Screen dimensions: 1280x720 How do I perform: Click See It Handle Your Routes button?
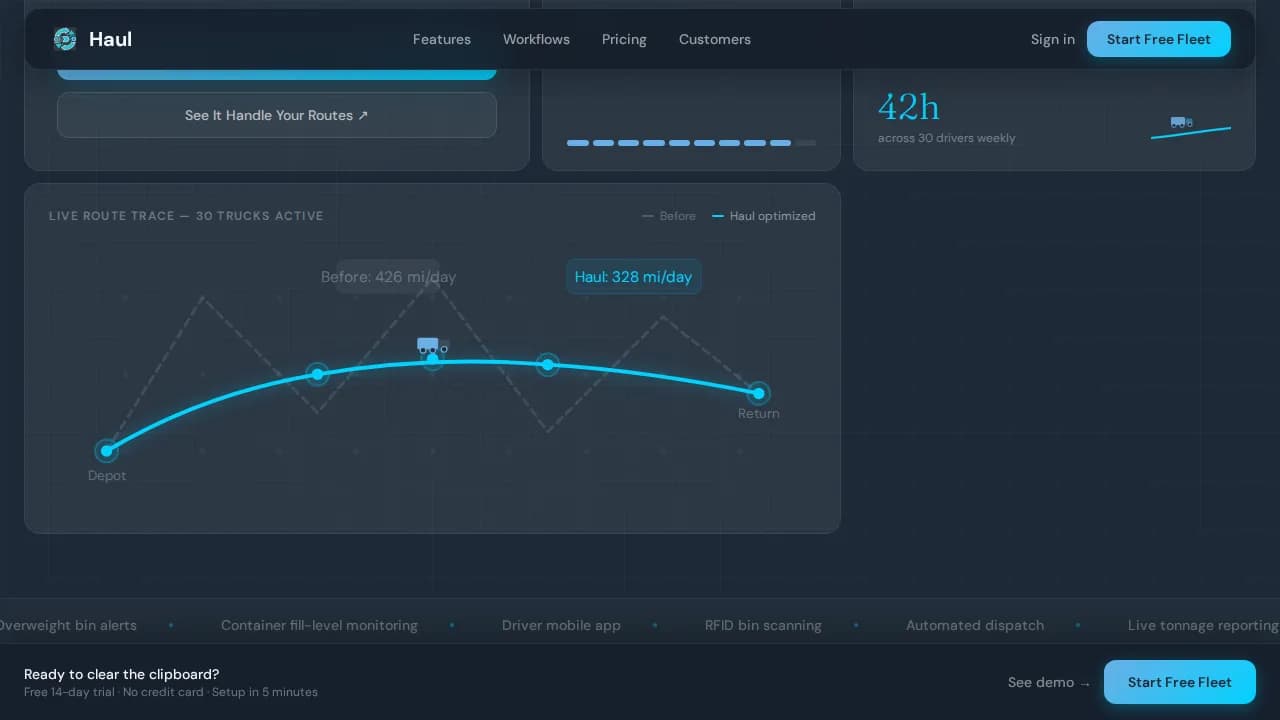(x=277, y=115)
